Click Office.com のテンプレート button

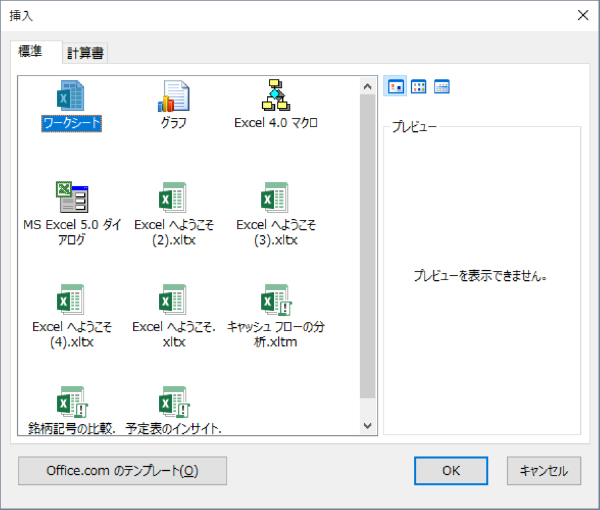(x=122, y=471)
